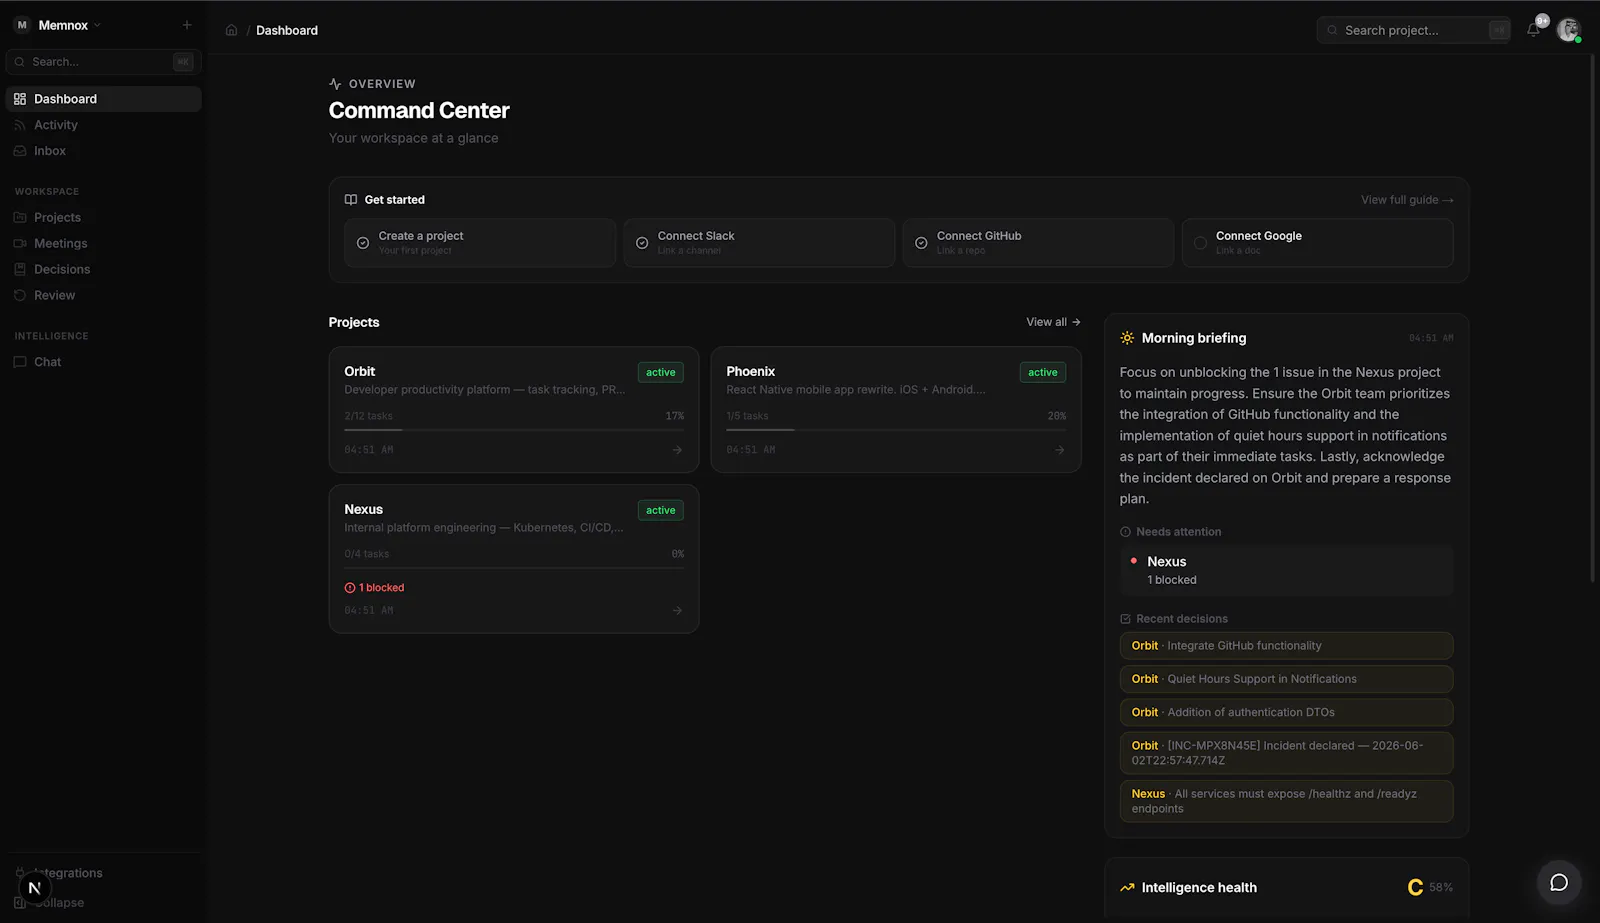The image size is (1600, 923).
Task: Open Decisions in the sidebar
Action: 104,269
